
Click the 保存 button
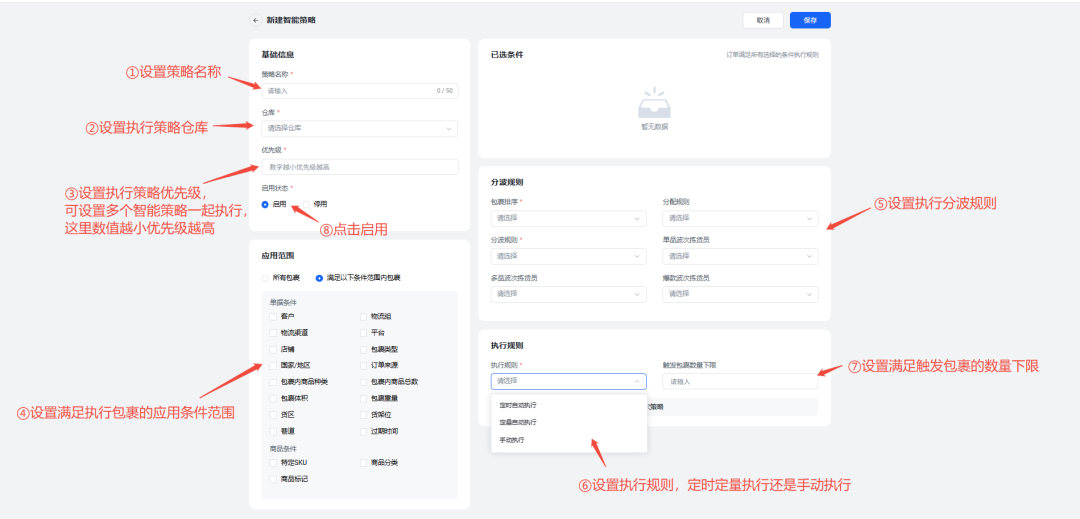coord(809,20)
